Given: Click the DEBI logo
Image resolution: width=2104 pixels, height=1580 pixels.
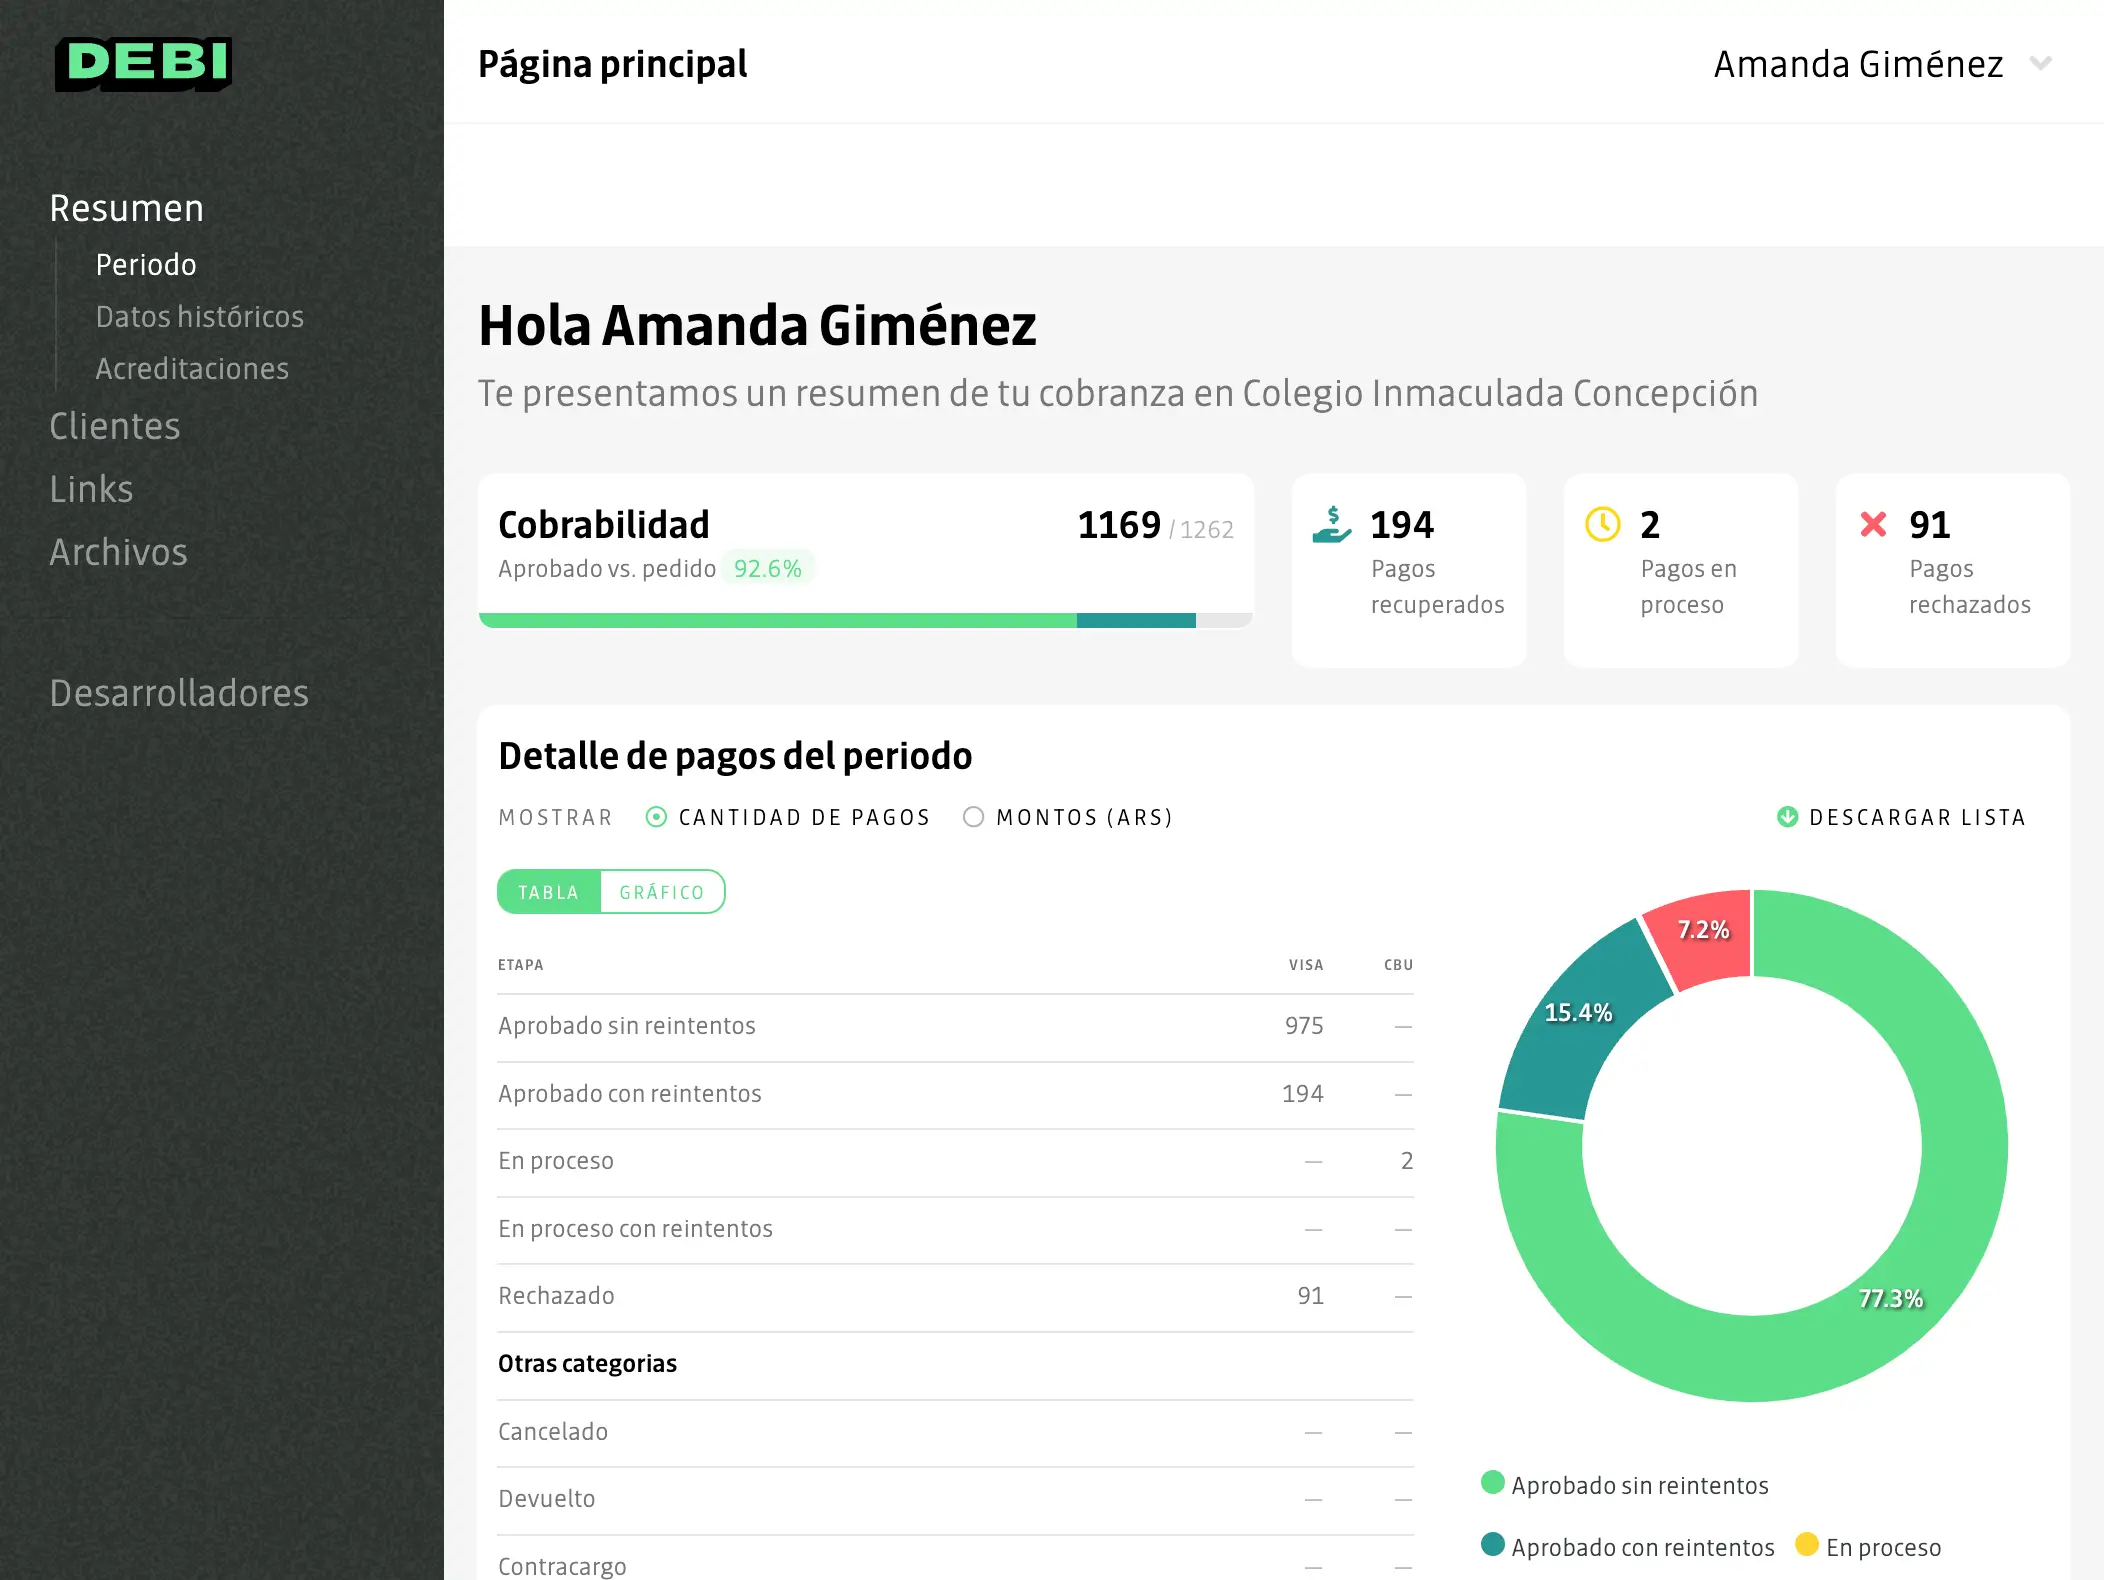Looking at the screenshot, I should pyautogui.click(x=143, y=64).
